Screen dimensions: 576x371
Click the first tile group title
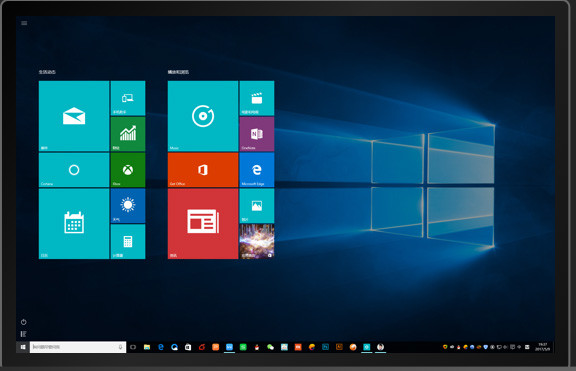(47, 72)
